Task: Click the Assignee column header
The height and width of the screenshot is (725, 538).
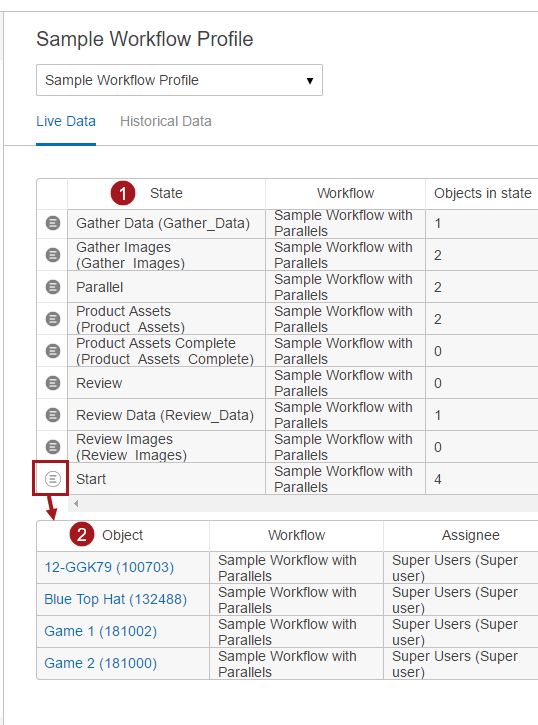Action: 471,535
